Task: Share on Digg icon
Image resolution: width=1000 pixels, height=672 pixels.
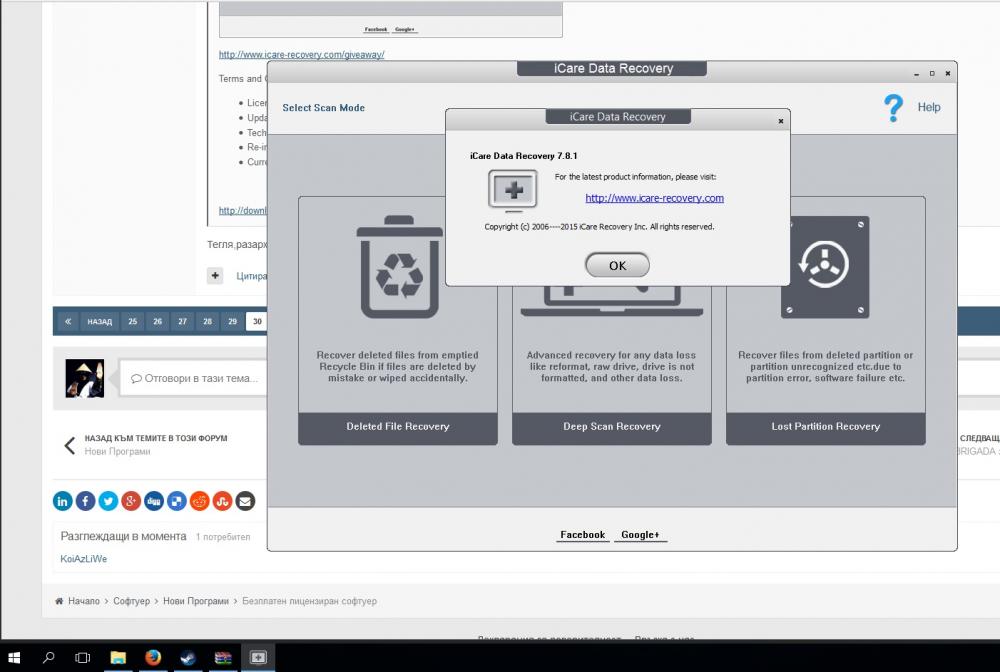Action: (154, 501)
